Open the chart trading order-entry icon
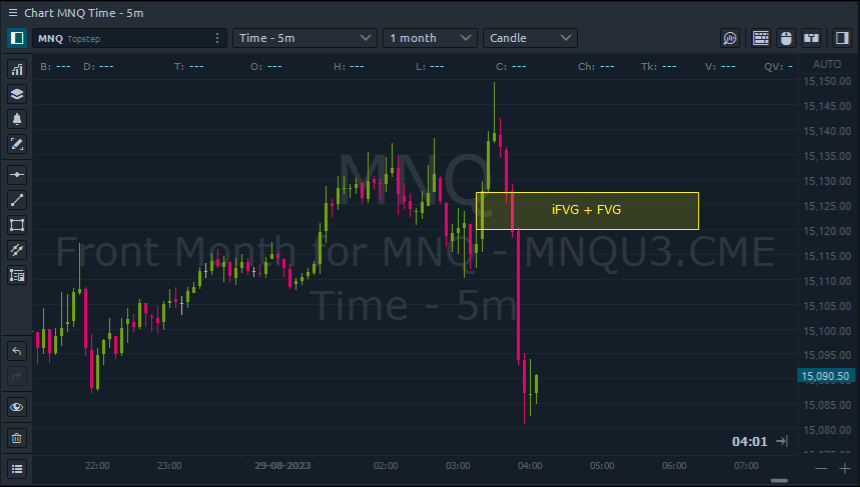This screenshot has width=860, height=487. coord(811,38)
